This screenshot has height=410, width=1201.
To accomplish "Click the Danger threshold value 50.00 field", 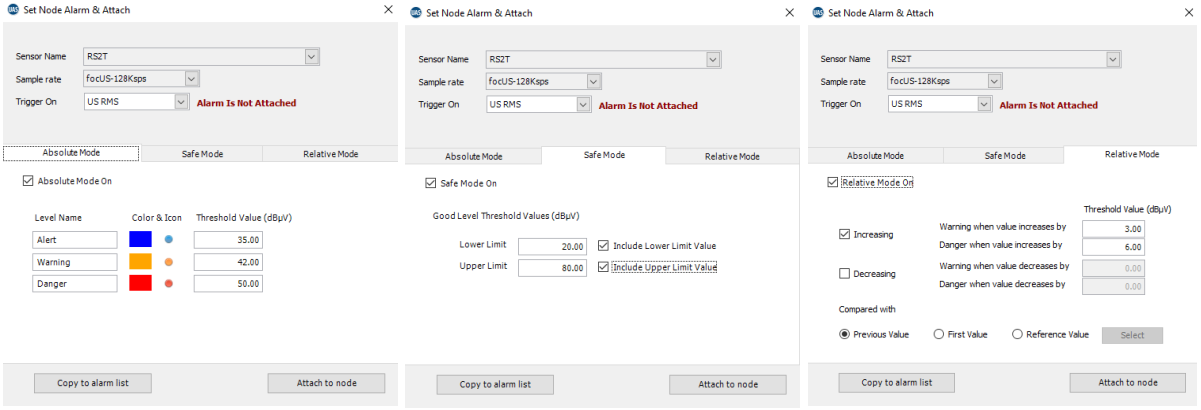I will (228, 284).
